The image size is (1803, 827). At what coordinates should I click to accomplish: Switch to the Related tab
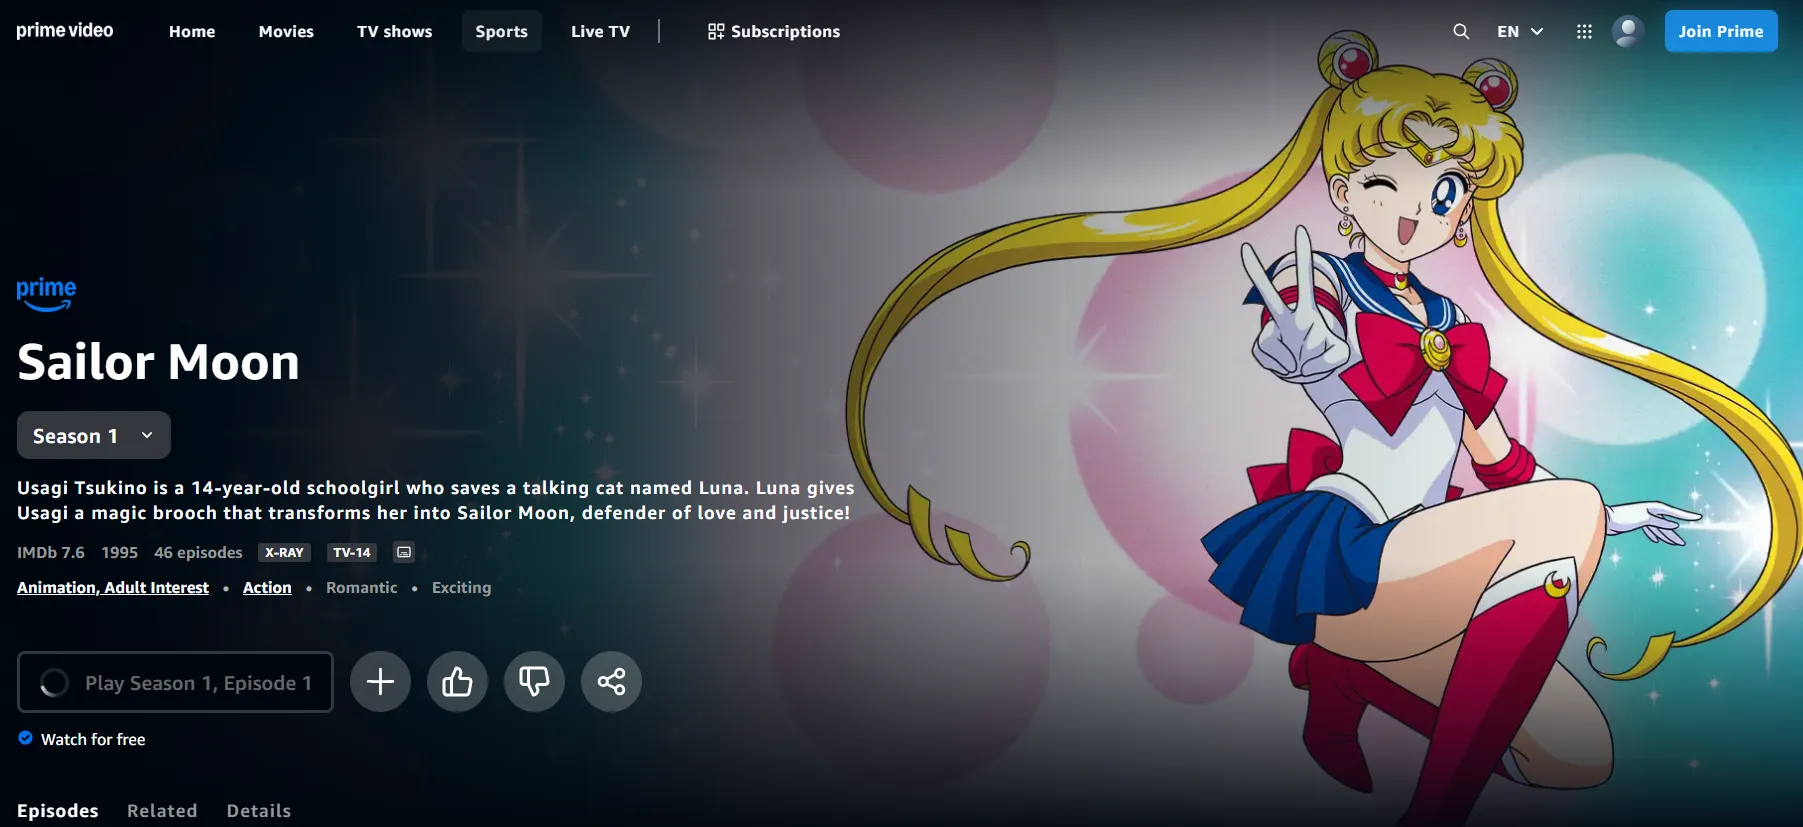point(162,811)
